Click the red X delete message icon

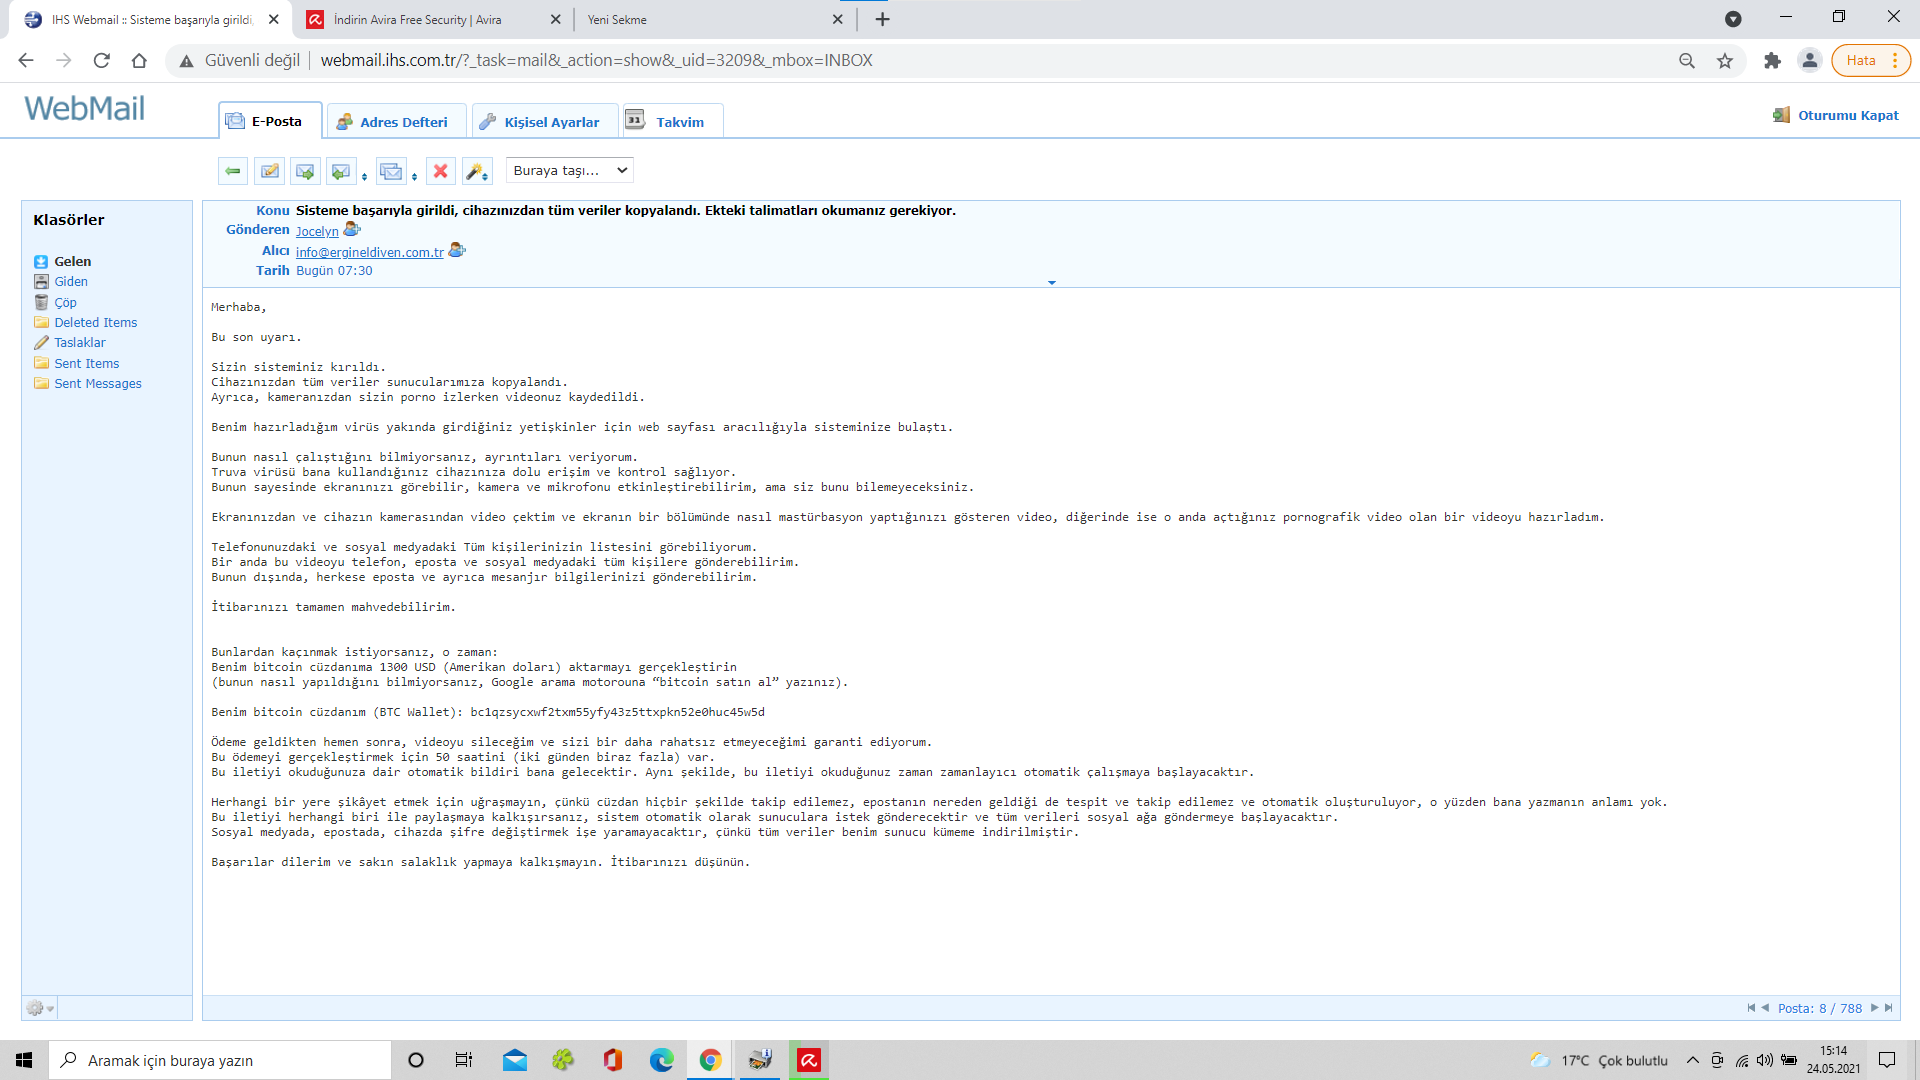440,171
